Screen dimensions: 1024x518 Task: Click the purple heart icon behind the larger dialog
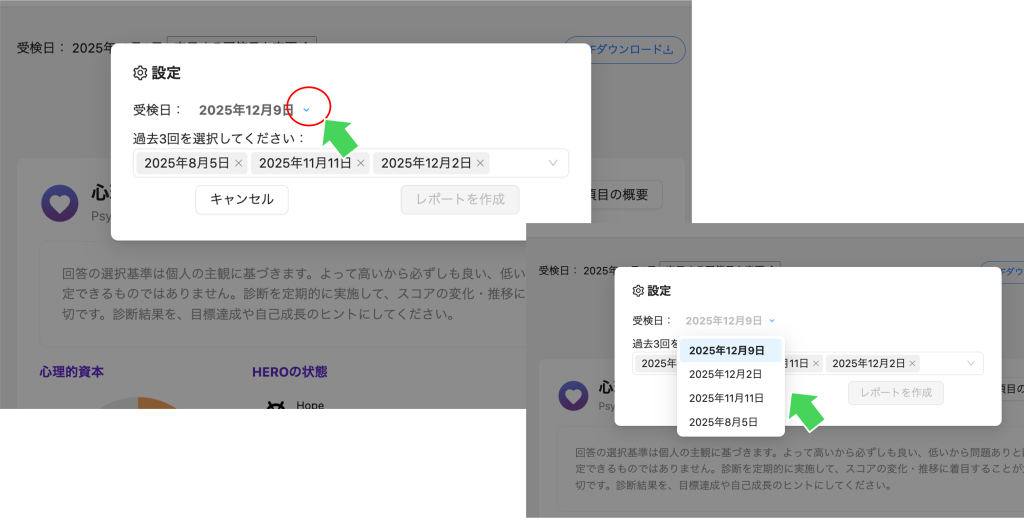click(x=59, y=203)
